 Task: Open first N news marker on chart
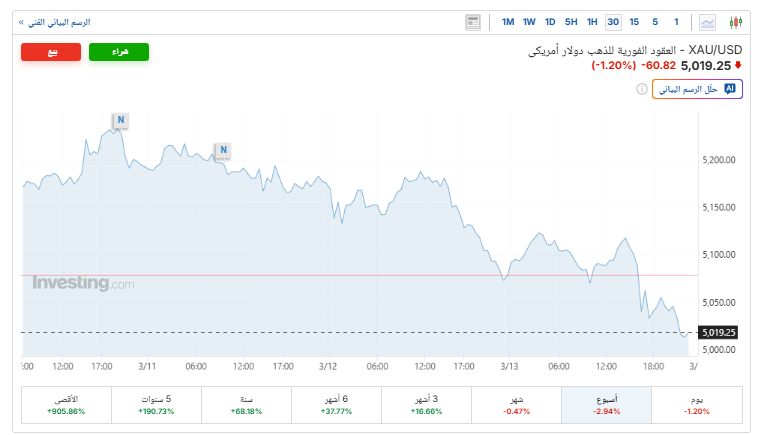120,120
